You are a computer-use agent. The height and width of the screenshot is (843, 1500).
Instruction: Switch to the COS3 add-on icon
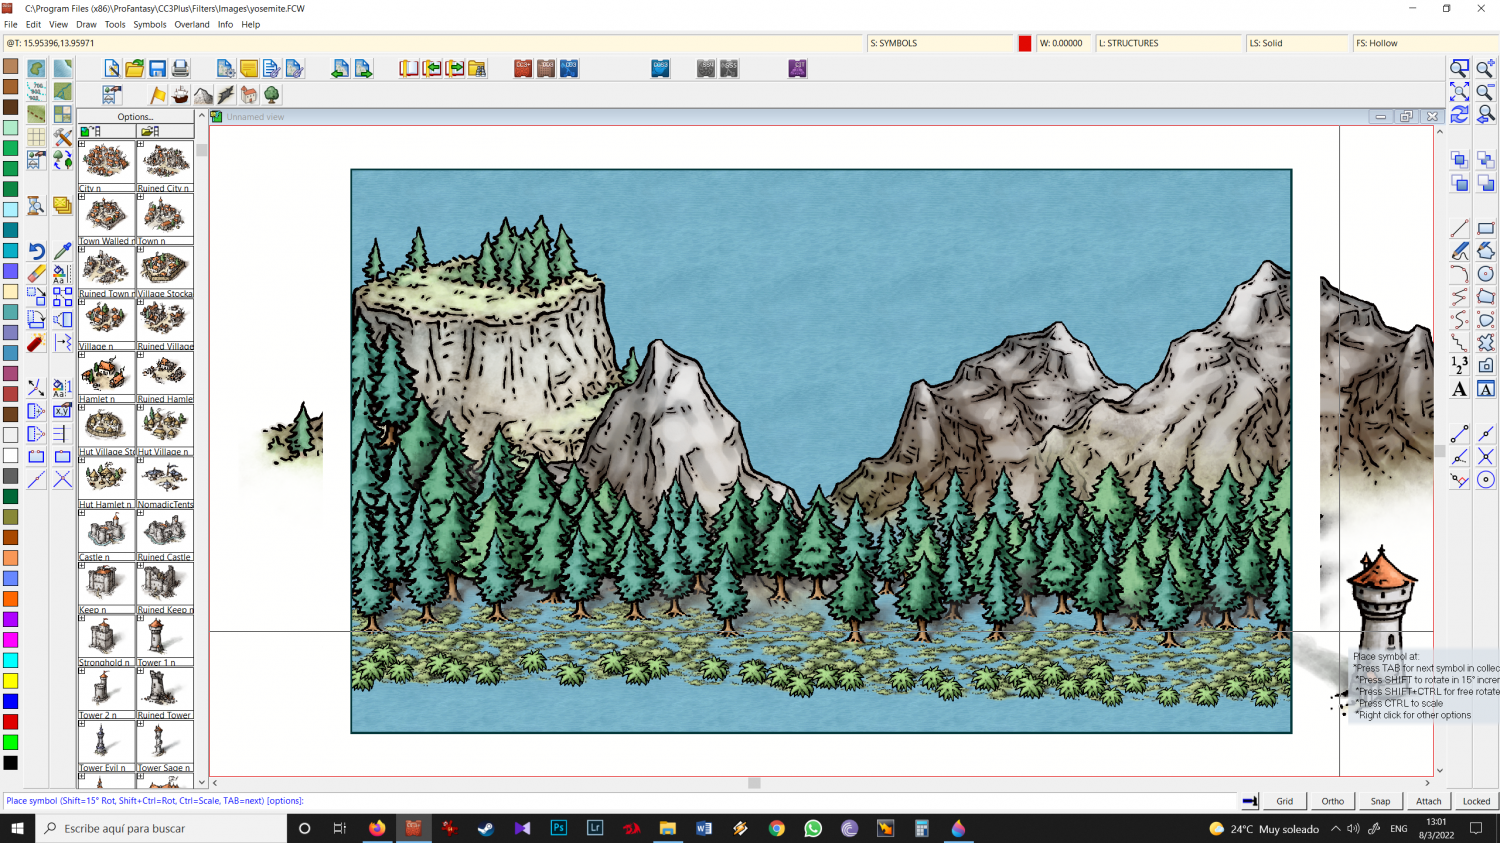(x=661, y=68)
